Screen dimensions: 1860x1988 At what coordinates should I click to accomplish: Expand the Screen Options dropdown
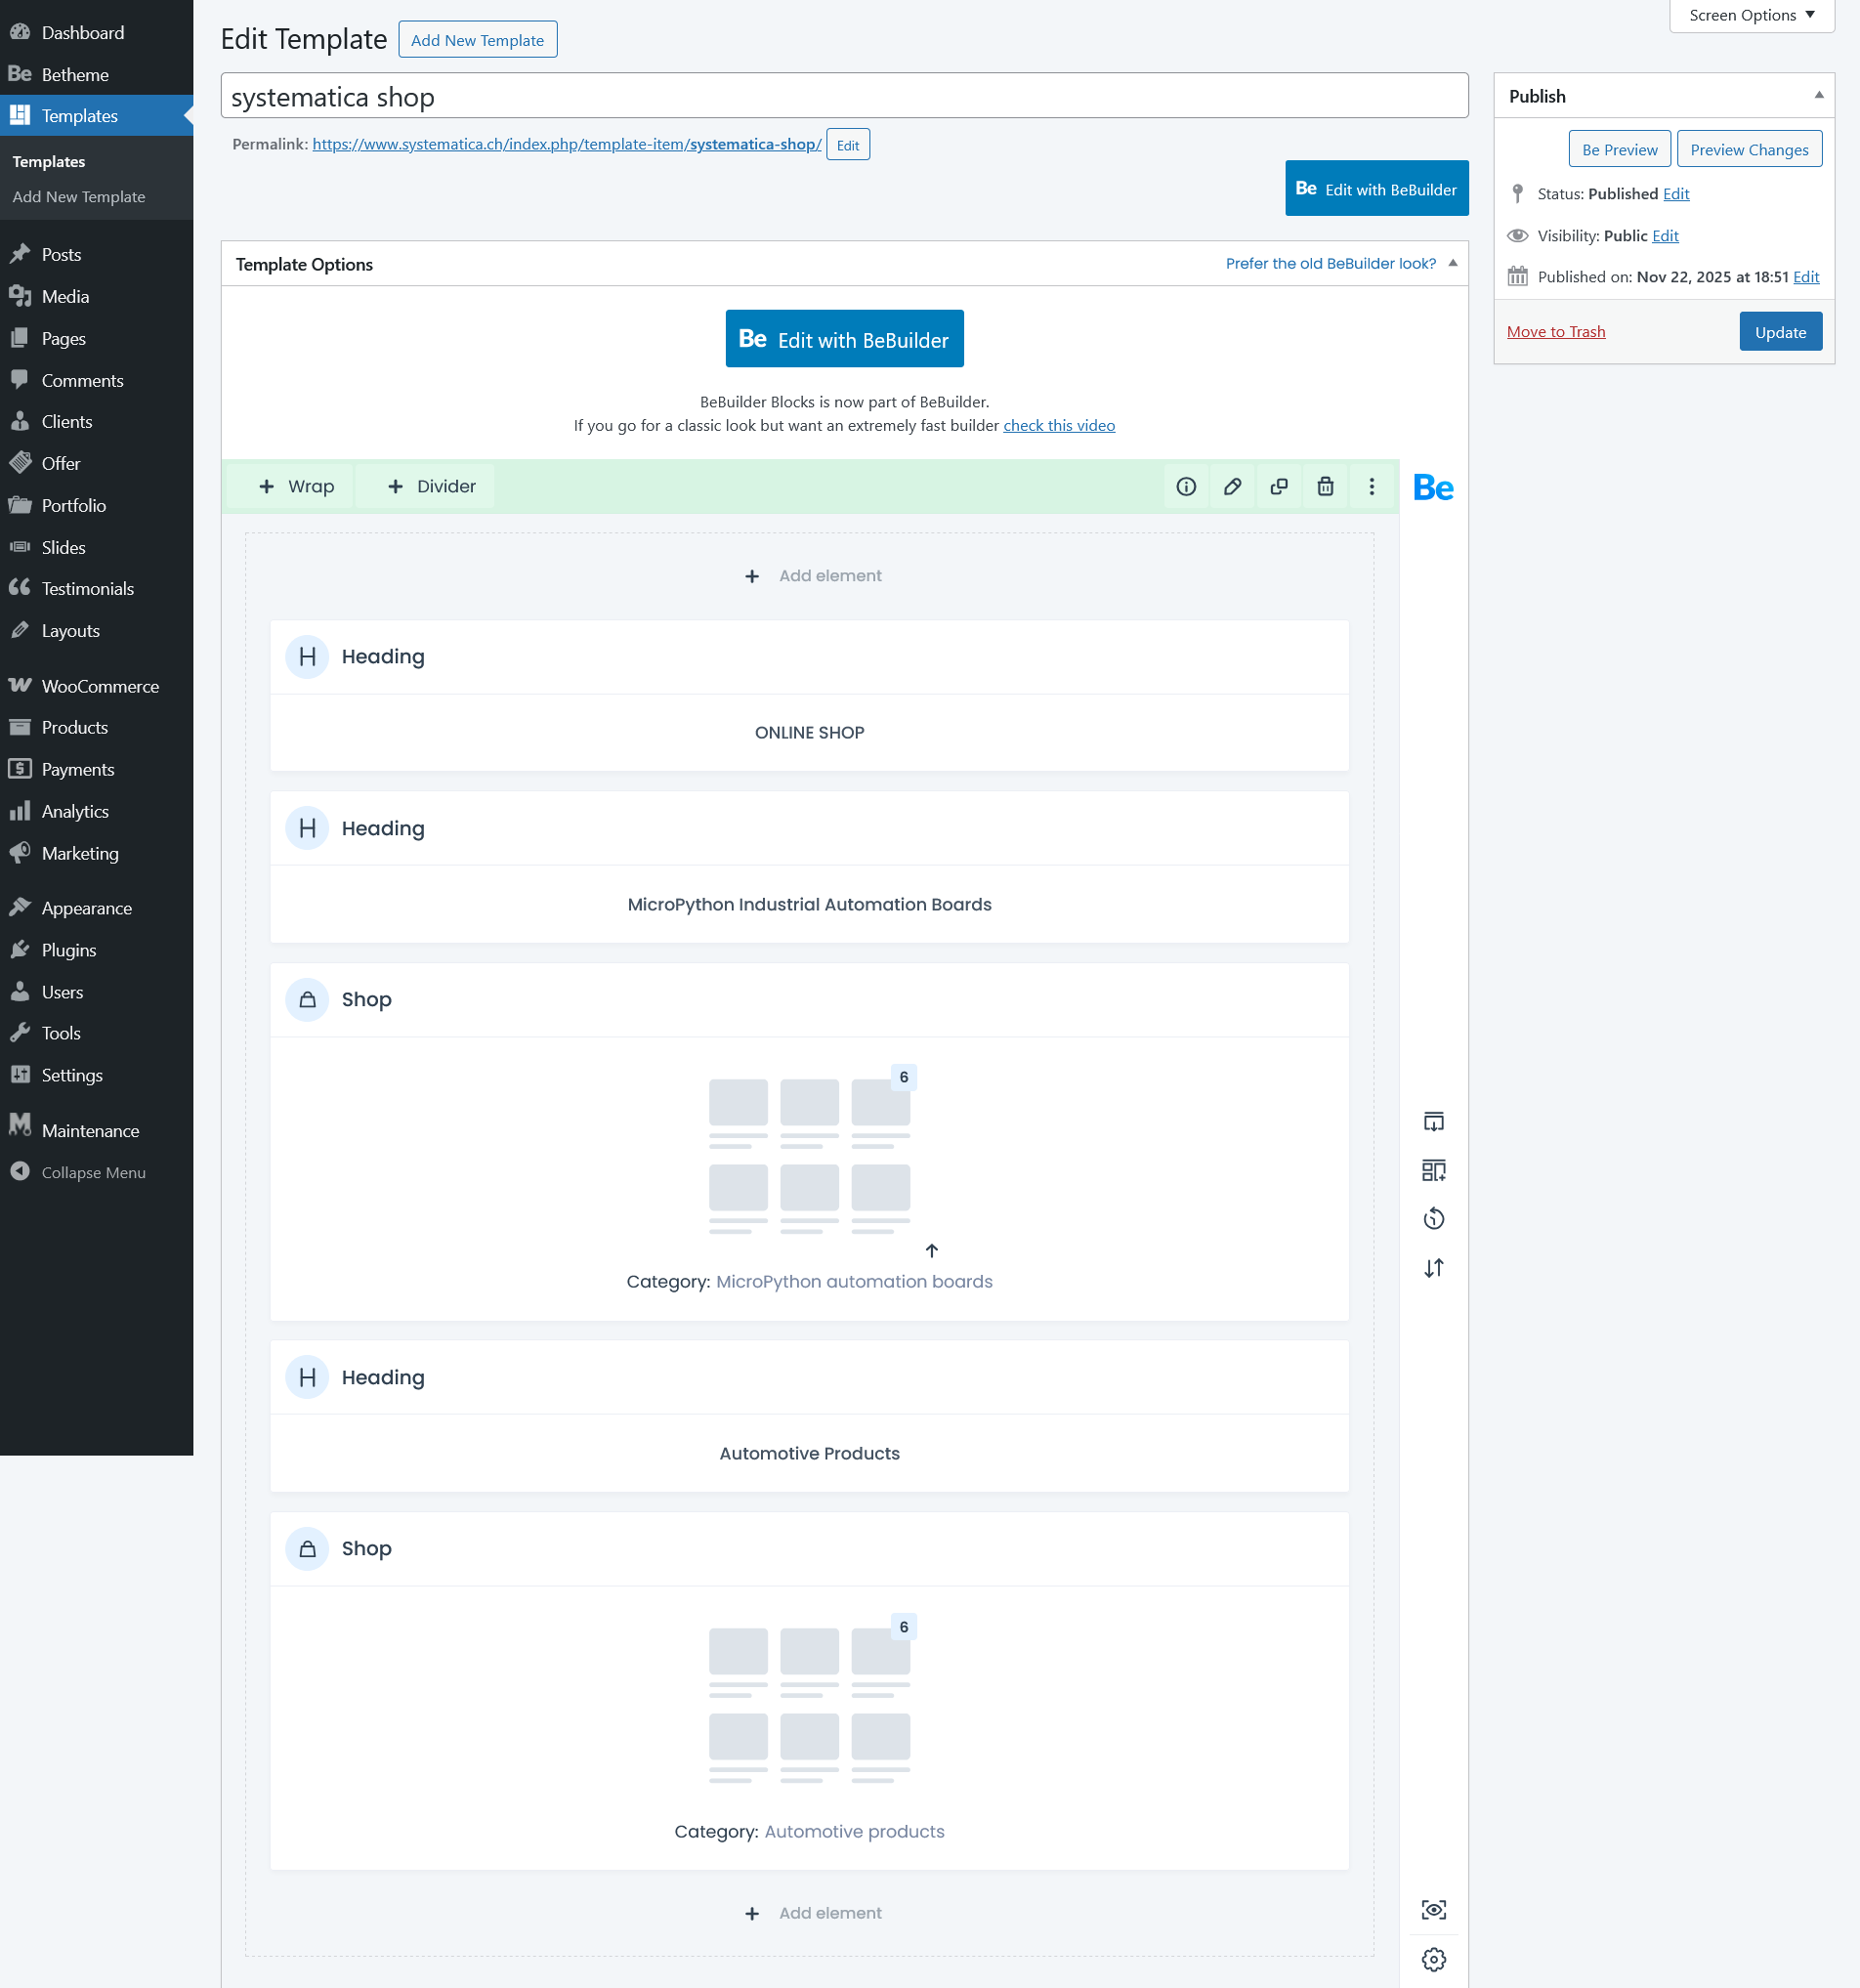(x=1751, y=15)
